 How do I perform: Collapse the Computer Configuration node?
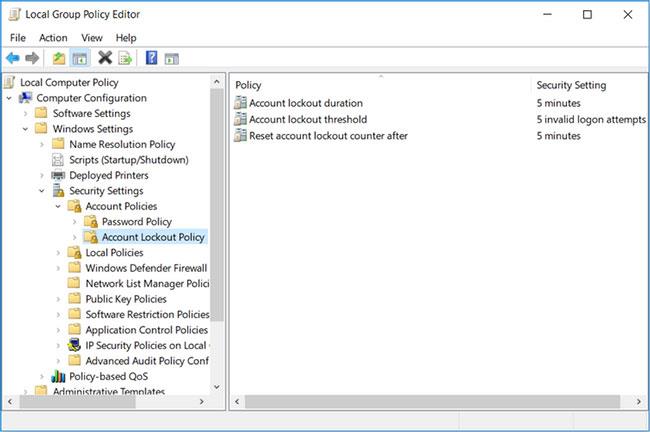coord(9,98)
